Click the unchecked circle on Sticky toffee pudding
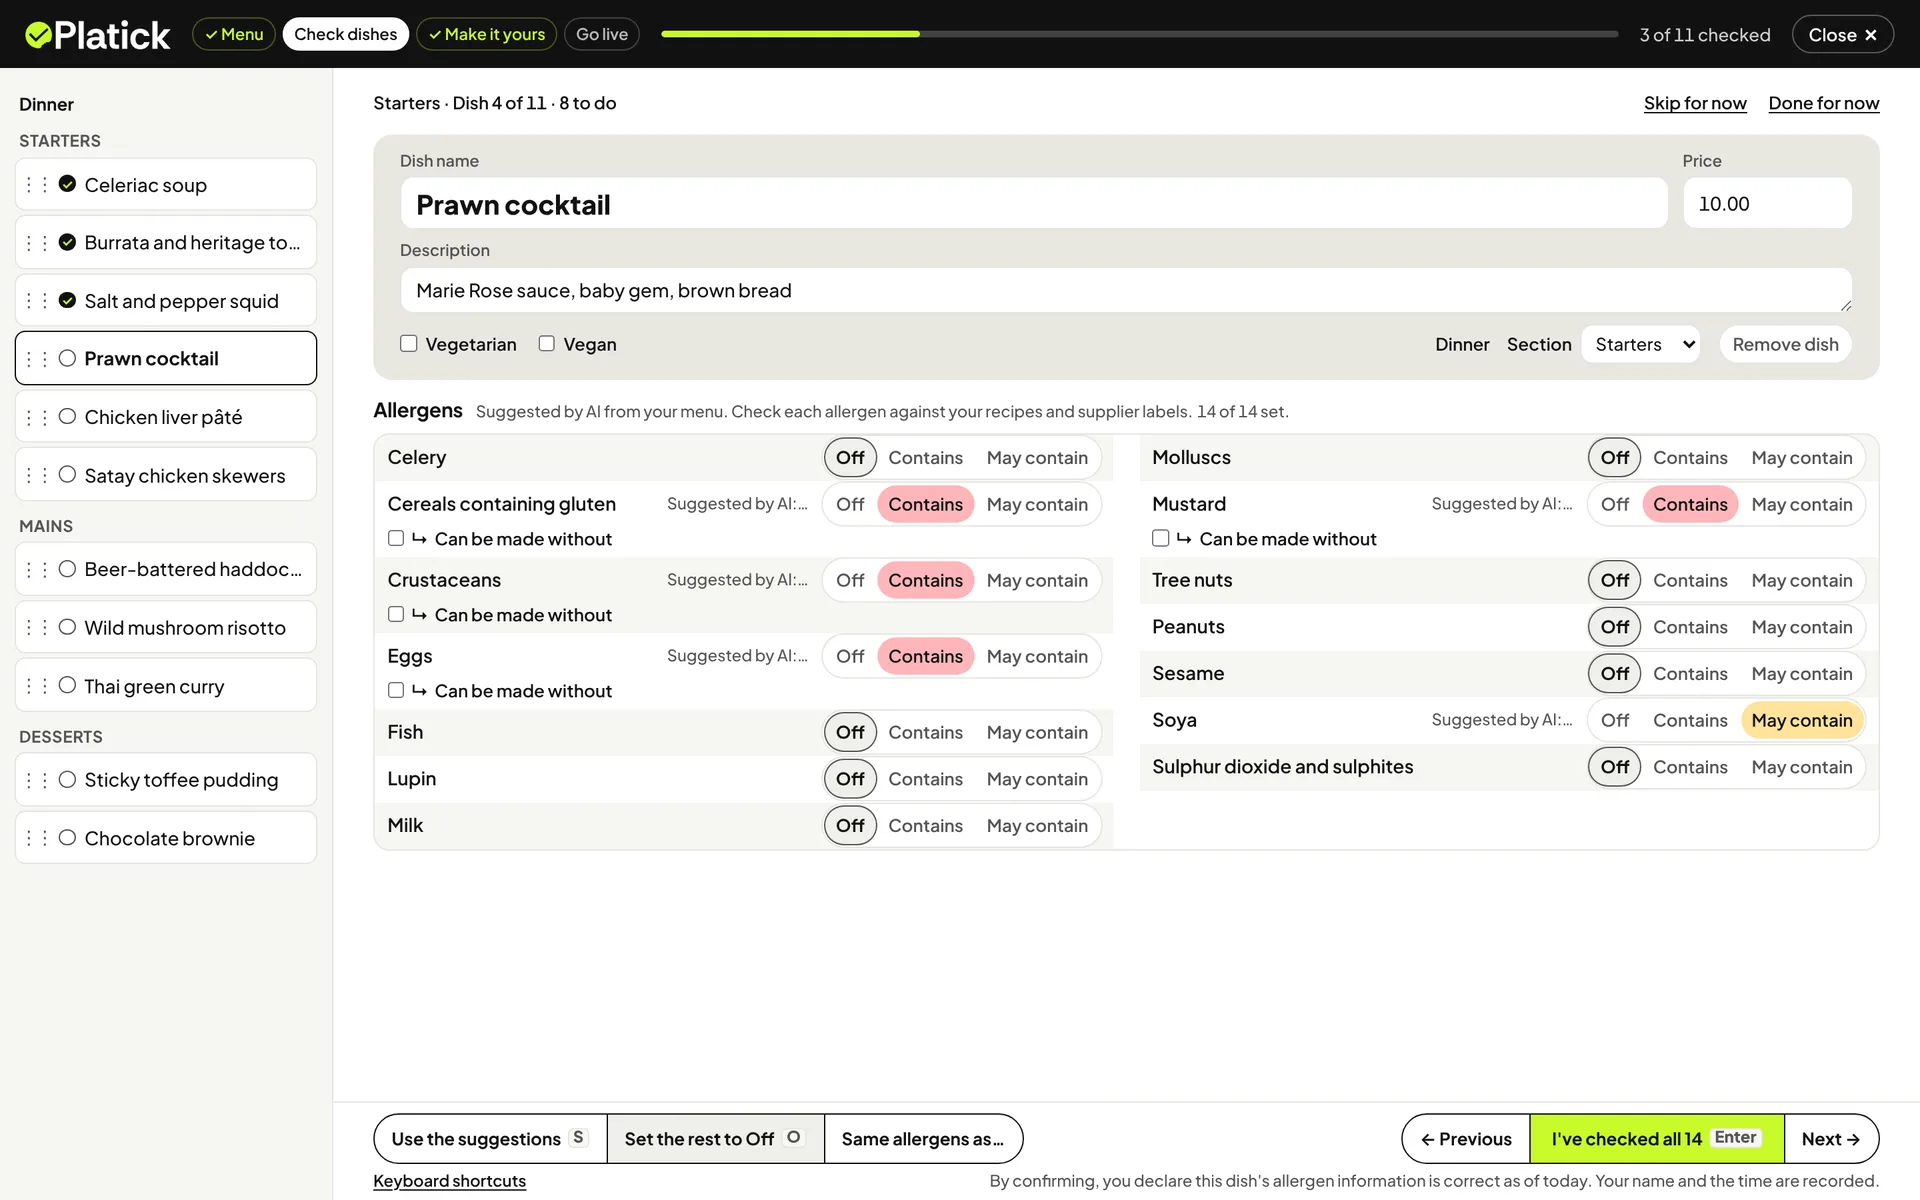The height and width of the screenshot is (1200, 1920). point(67,780)
